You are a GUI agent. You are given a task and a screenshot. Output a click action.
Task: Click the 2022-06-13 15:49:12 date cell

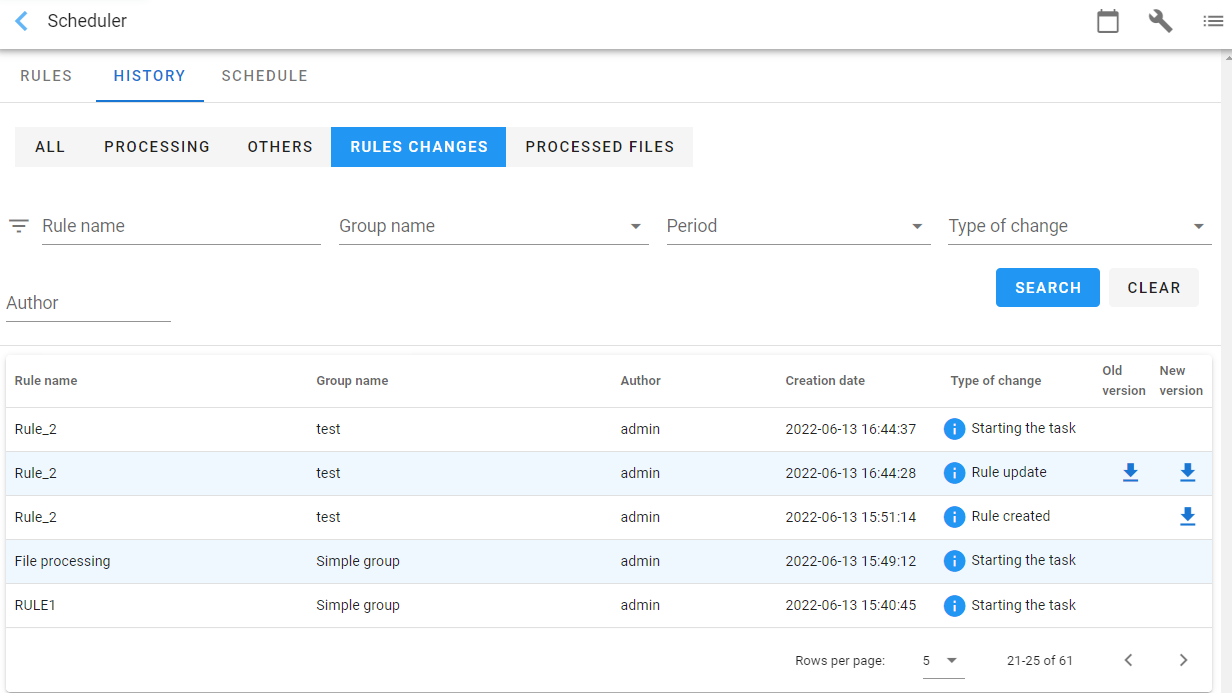click(x=851, y=561)
